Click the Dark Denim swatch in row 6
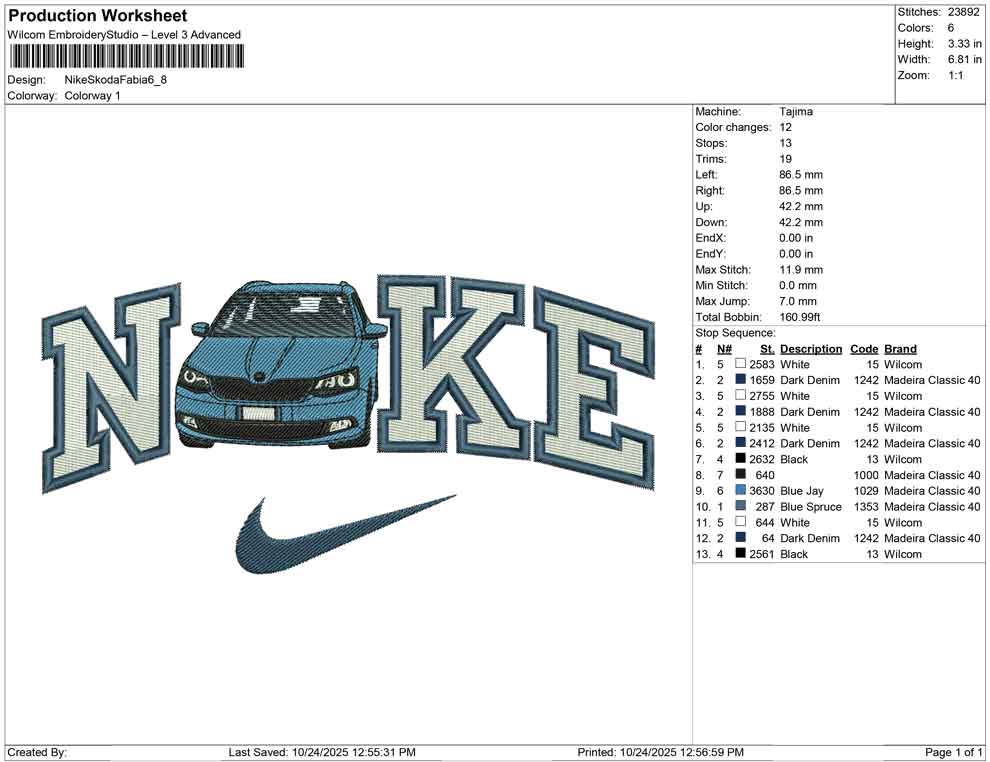Screen dimensions: 990x762 coord(741,443)
